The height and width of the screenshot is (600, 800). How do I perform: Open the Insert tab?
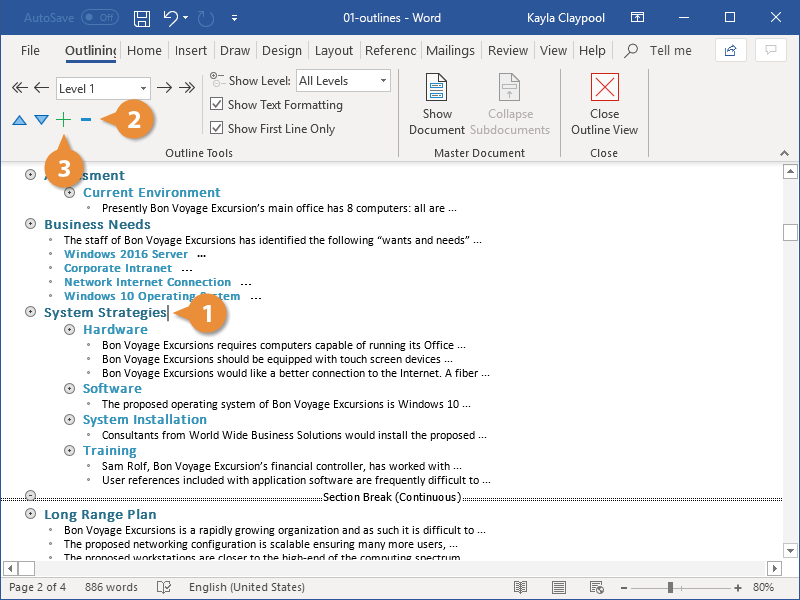(191, 51)
